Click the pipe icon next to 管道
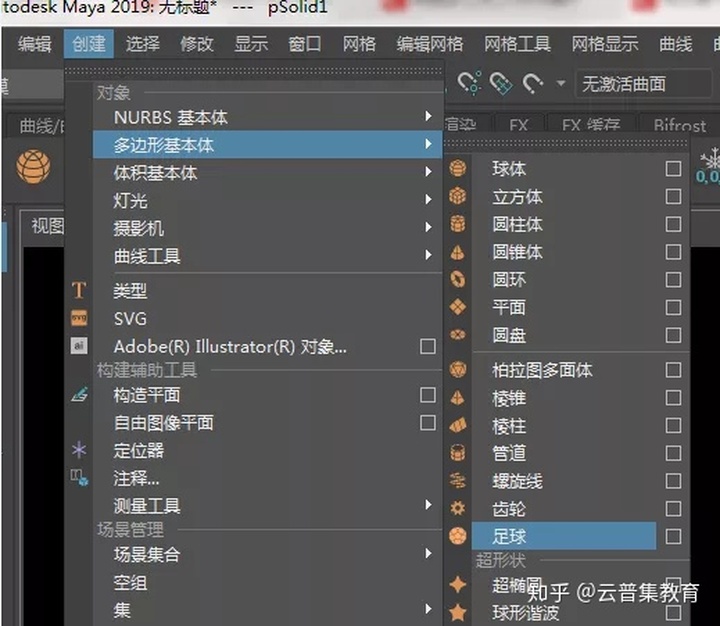 pyautogui.click(x=457, y=453)
